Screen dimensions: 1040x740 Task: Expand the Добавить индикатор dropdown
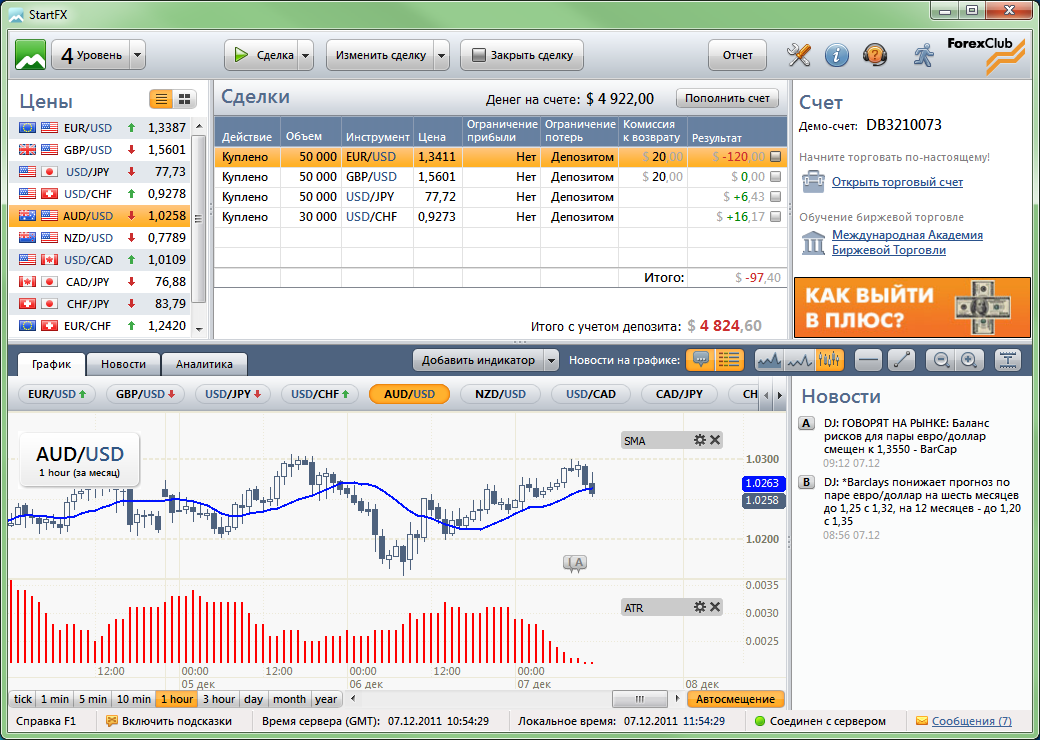click(x=551, y=360)
